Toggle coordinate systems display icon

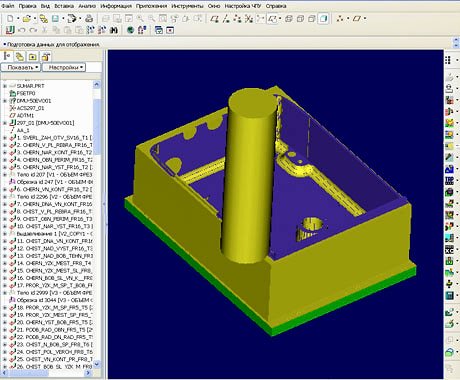249,19
